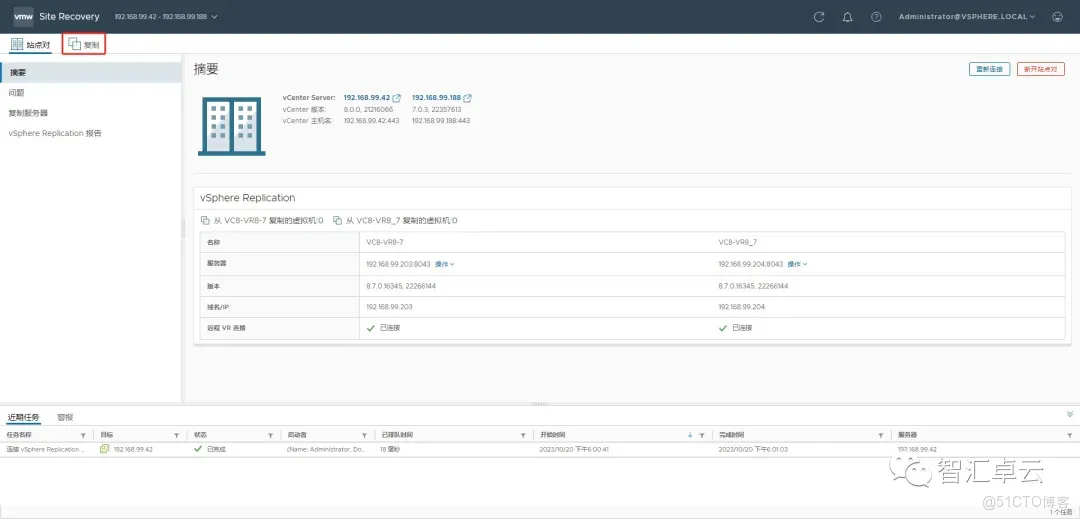Collapse the recent tasks panel with double chevron
This screenshot has height=519, width=1080.
click(x=1070, y=414)
